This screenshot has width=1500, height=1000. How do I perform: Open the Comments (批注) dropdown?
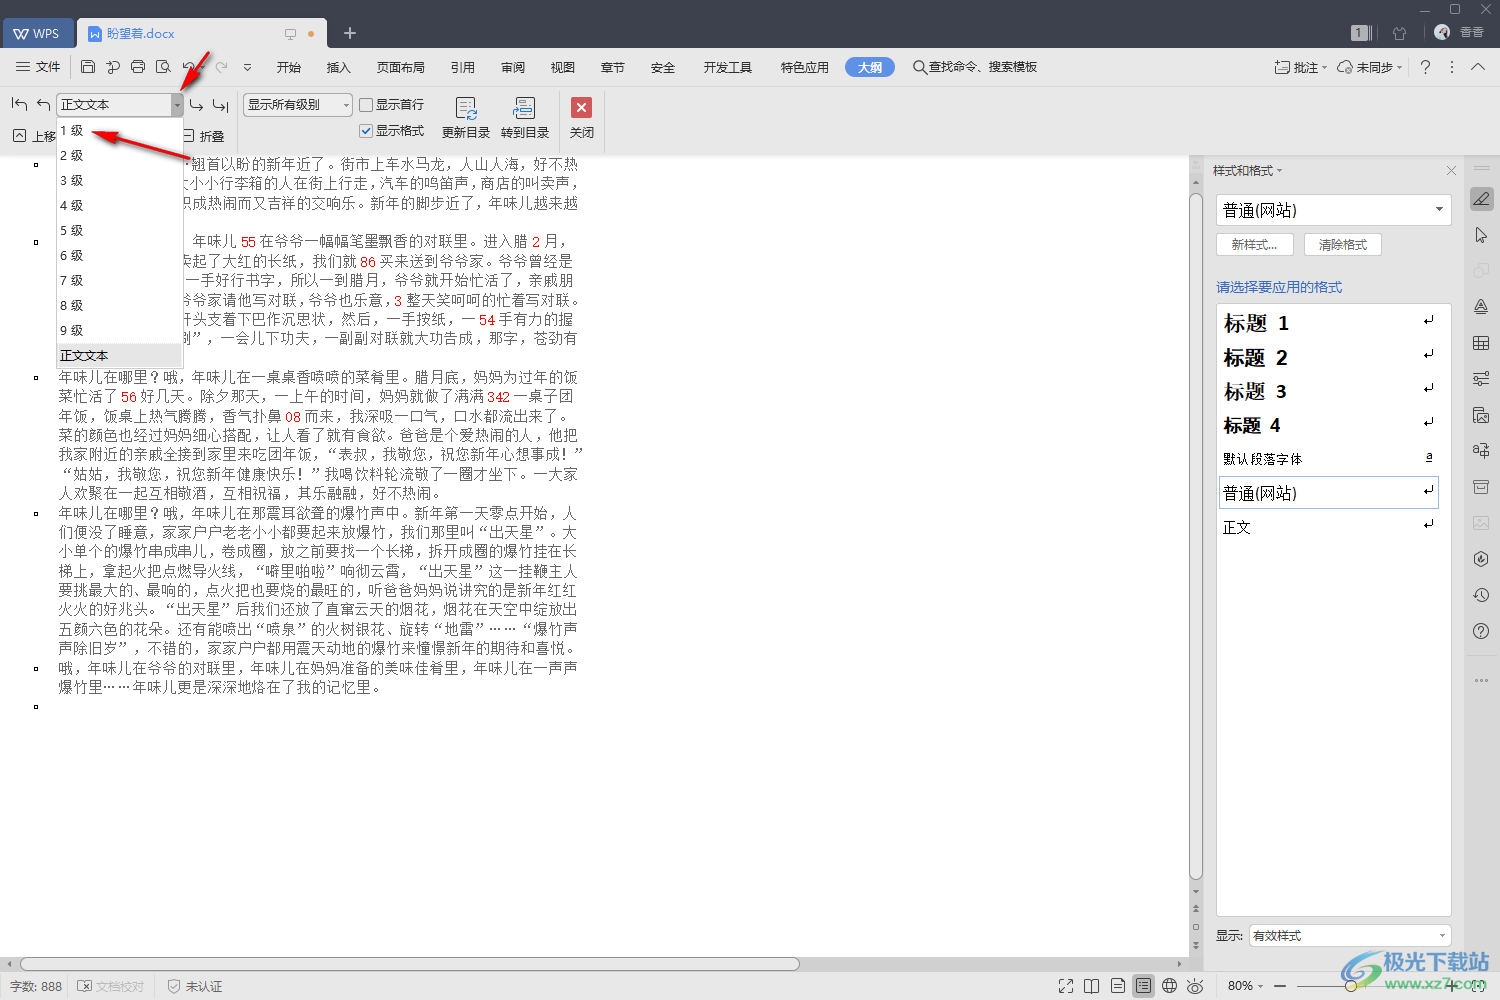[x=1300, y=67]
